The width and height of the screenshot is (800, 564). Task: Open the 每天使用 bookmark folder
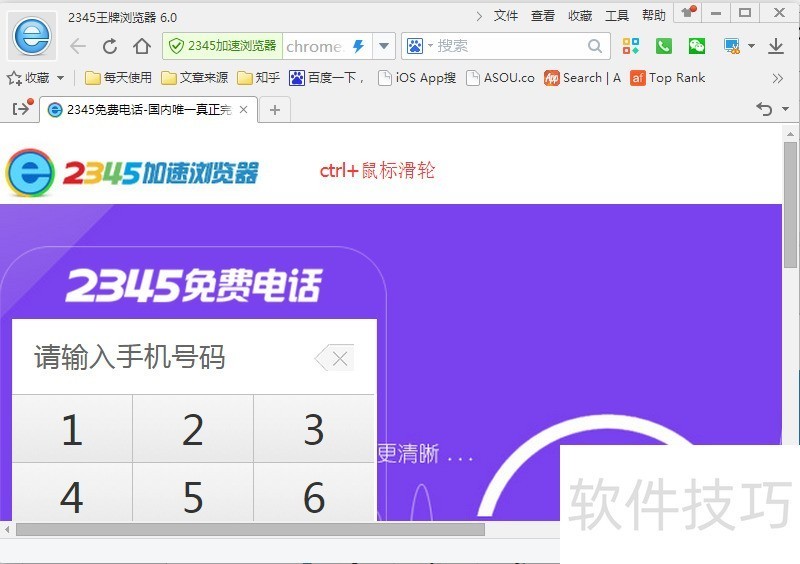118,78
